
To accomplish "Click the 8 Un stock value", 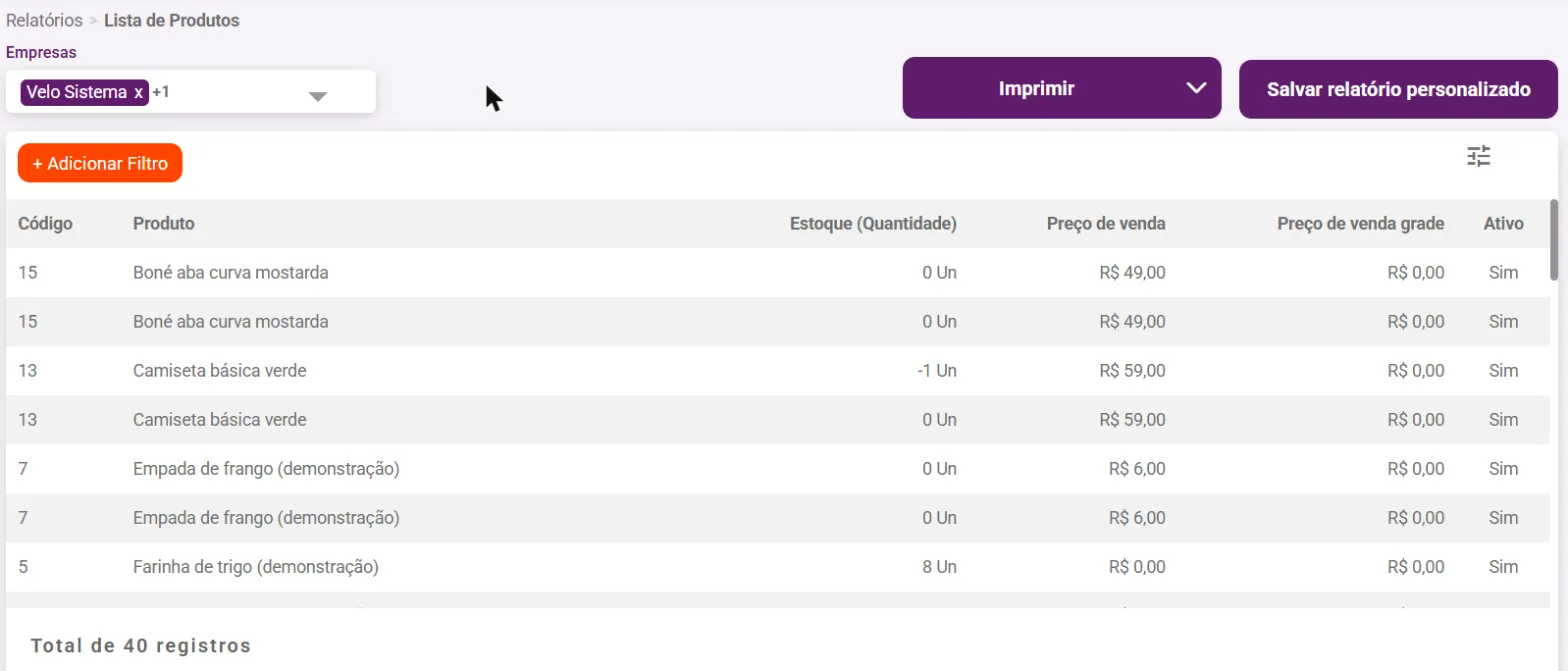I will point(940,567).
